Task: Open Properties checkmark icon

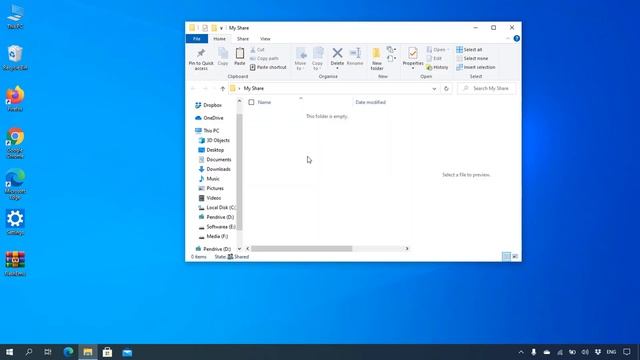Action: pos(413,53)
